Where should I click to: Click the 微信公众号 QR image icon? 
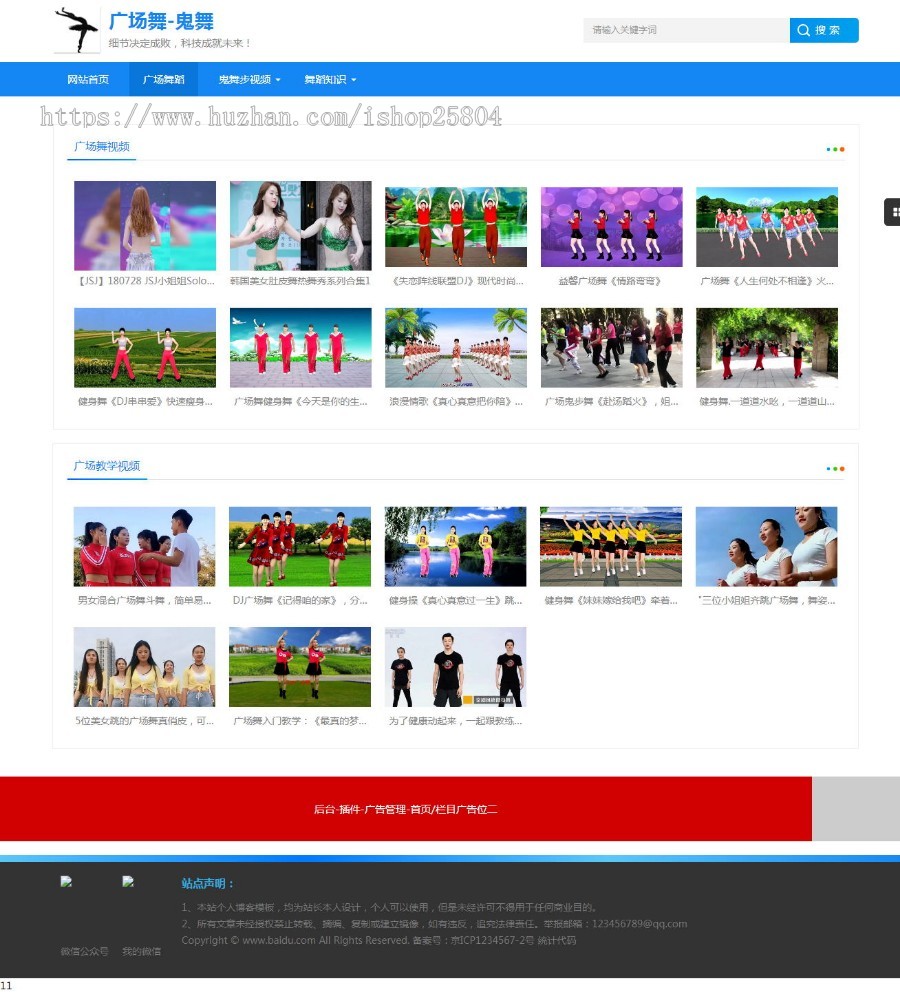click(x=67, y=882)
